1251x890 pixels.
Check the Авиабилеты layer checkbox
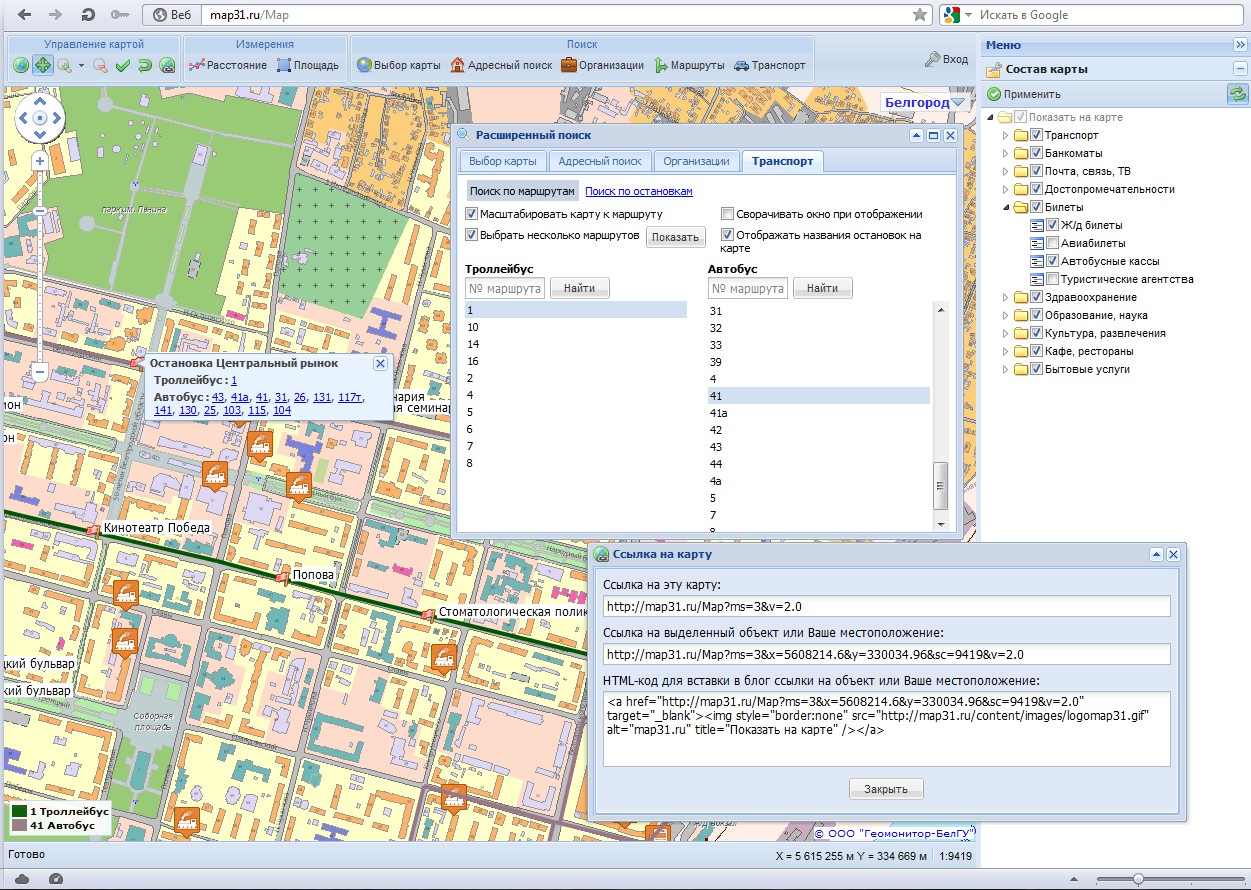click(x=1052, y=243)
